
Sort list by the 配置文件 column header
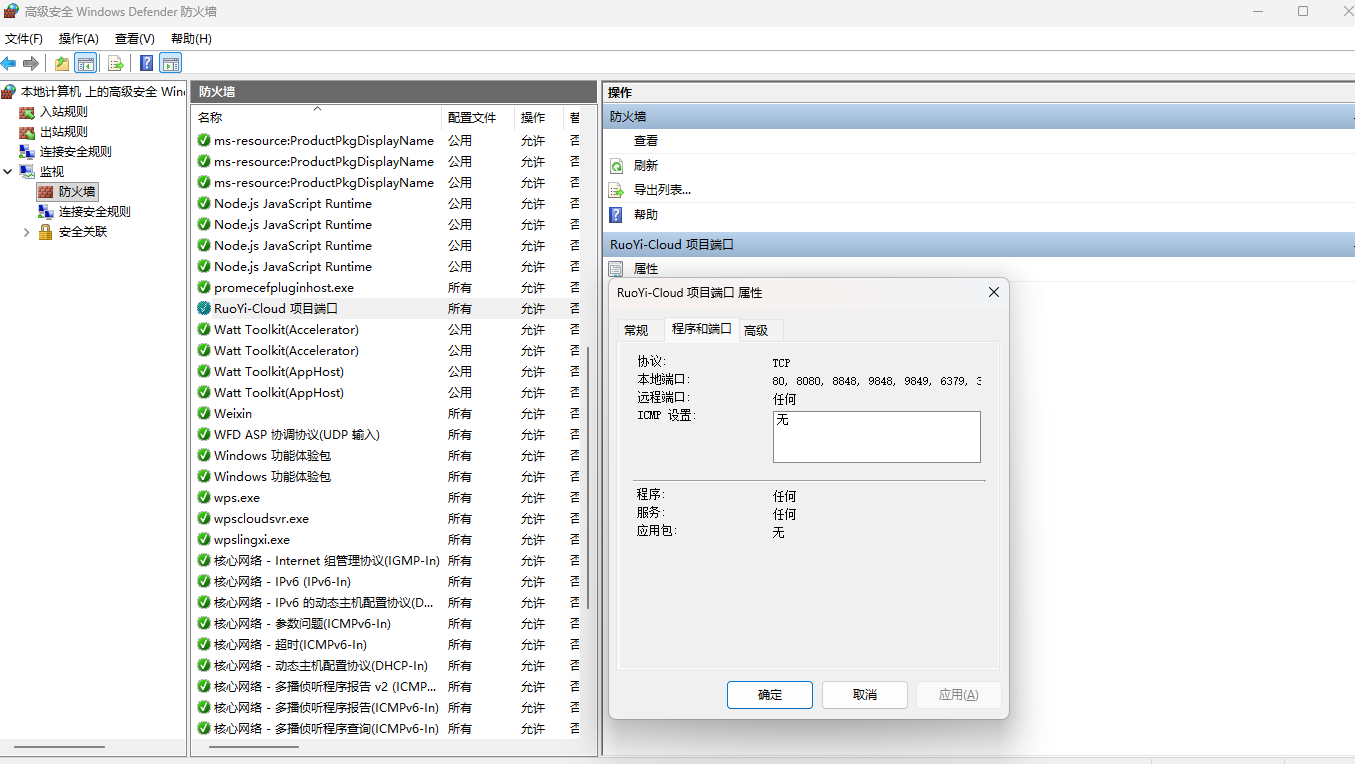point(478,117)
